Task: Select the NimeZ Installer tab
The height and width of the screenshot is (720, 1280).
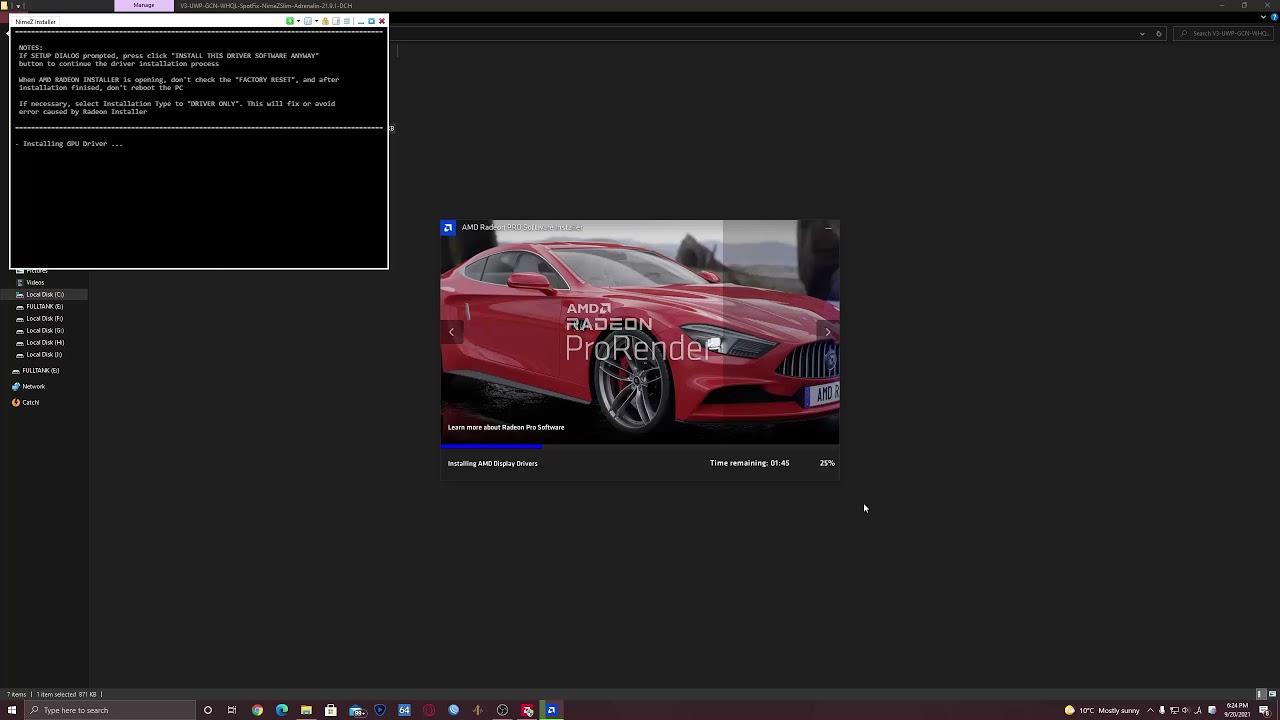Action: pos(36,21)
